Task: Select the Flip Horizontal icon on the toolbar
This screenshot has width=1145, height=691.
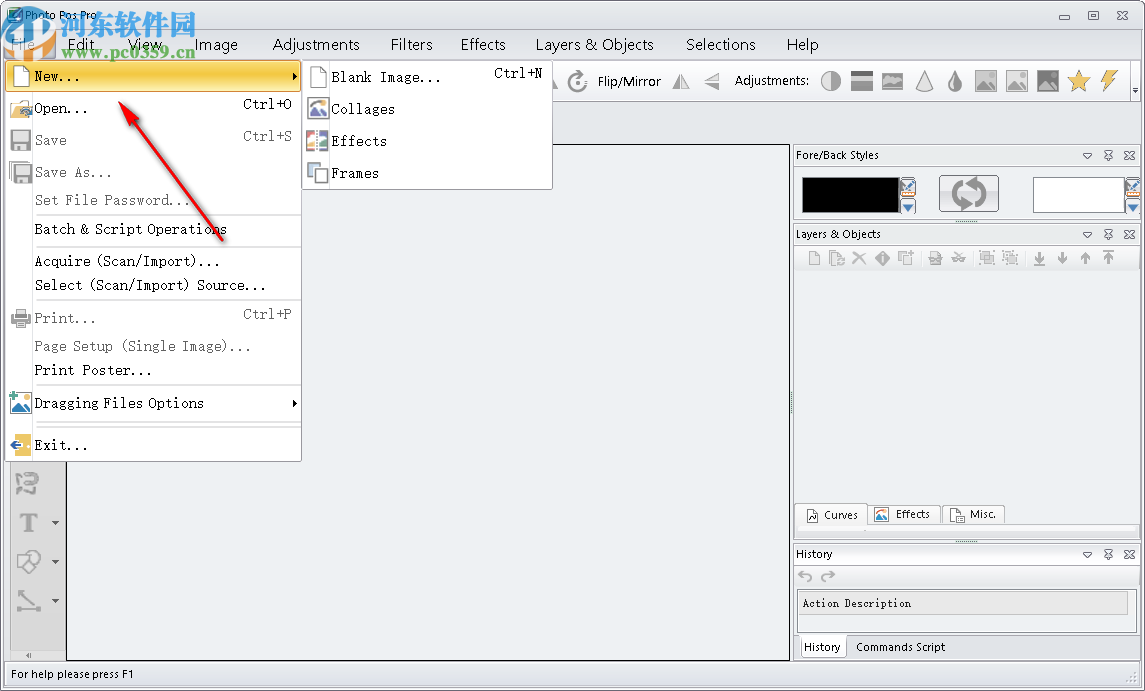Action: [679, 81]
